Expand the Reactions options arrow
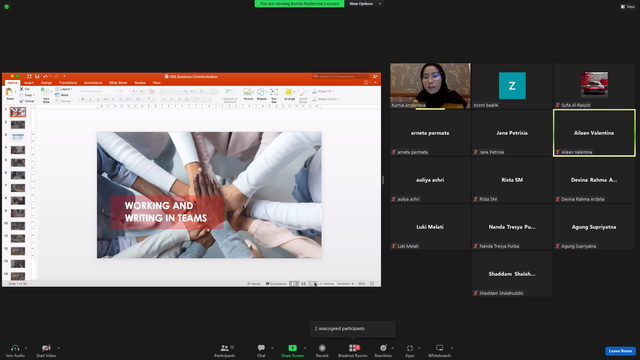Image resolution: width=640 pixels, height=360 pixels. click(x=393, y=348)
